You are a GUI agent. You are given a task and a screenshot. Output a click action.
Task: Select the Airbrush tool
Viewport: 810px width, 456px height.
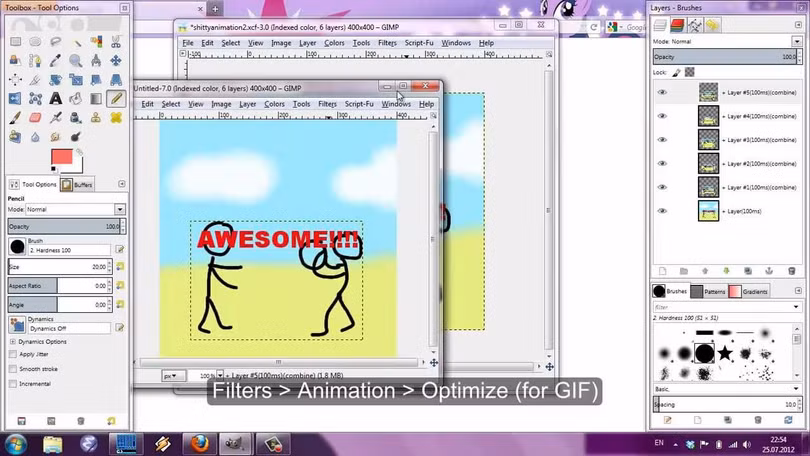point(55,118)
